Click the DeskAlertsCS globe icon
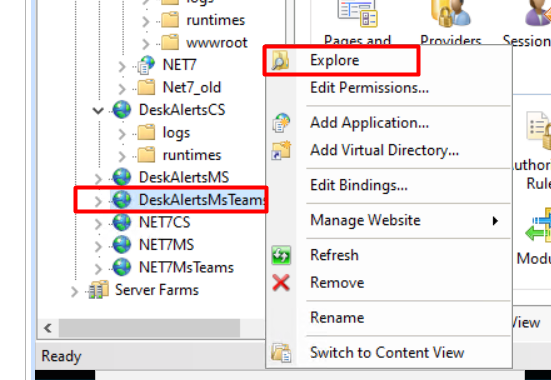 point(122,110)
